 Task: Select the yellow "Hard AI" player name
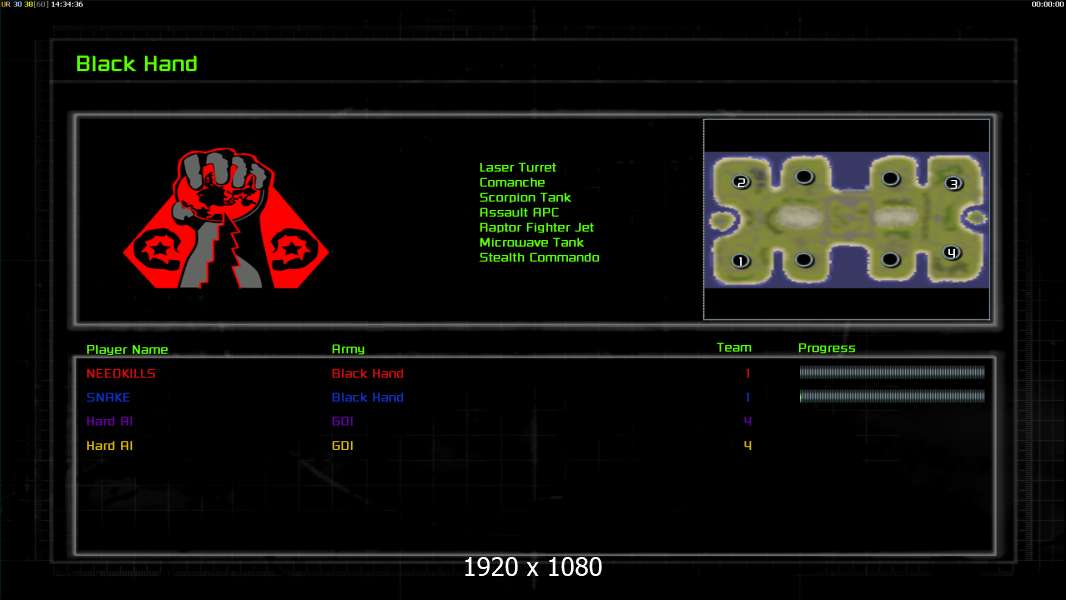click(x=109, y=446)
